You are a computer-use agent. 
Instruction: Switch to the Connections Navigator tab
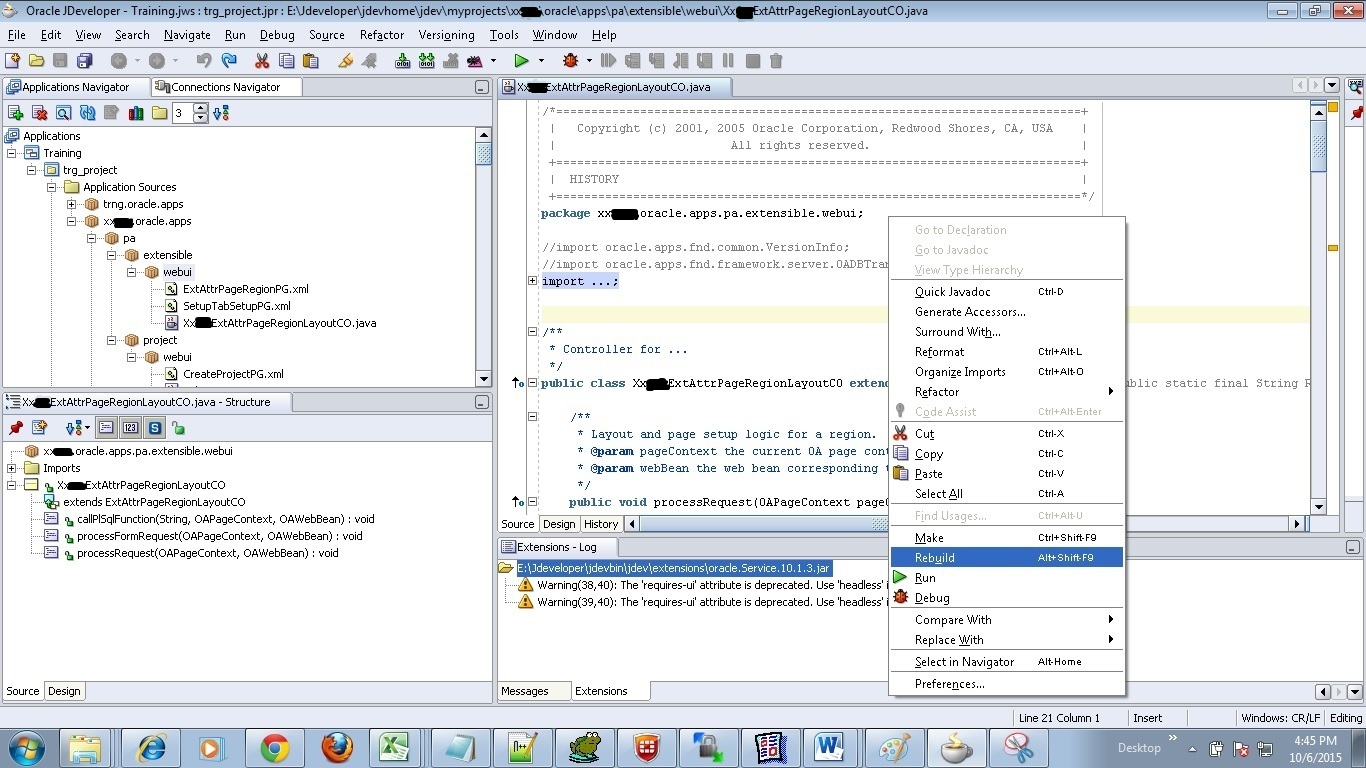click(x=226, y=87)
